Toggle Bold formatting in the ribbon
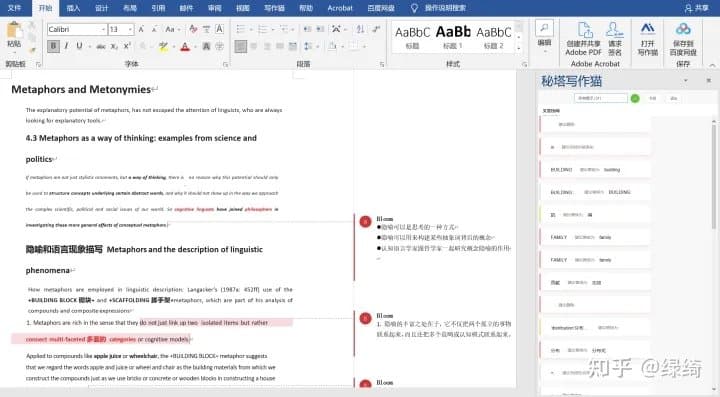 tap(53, 46)
